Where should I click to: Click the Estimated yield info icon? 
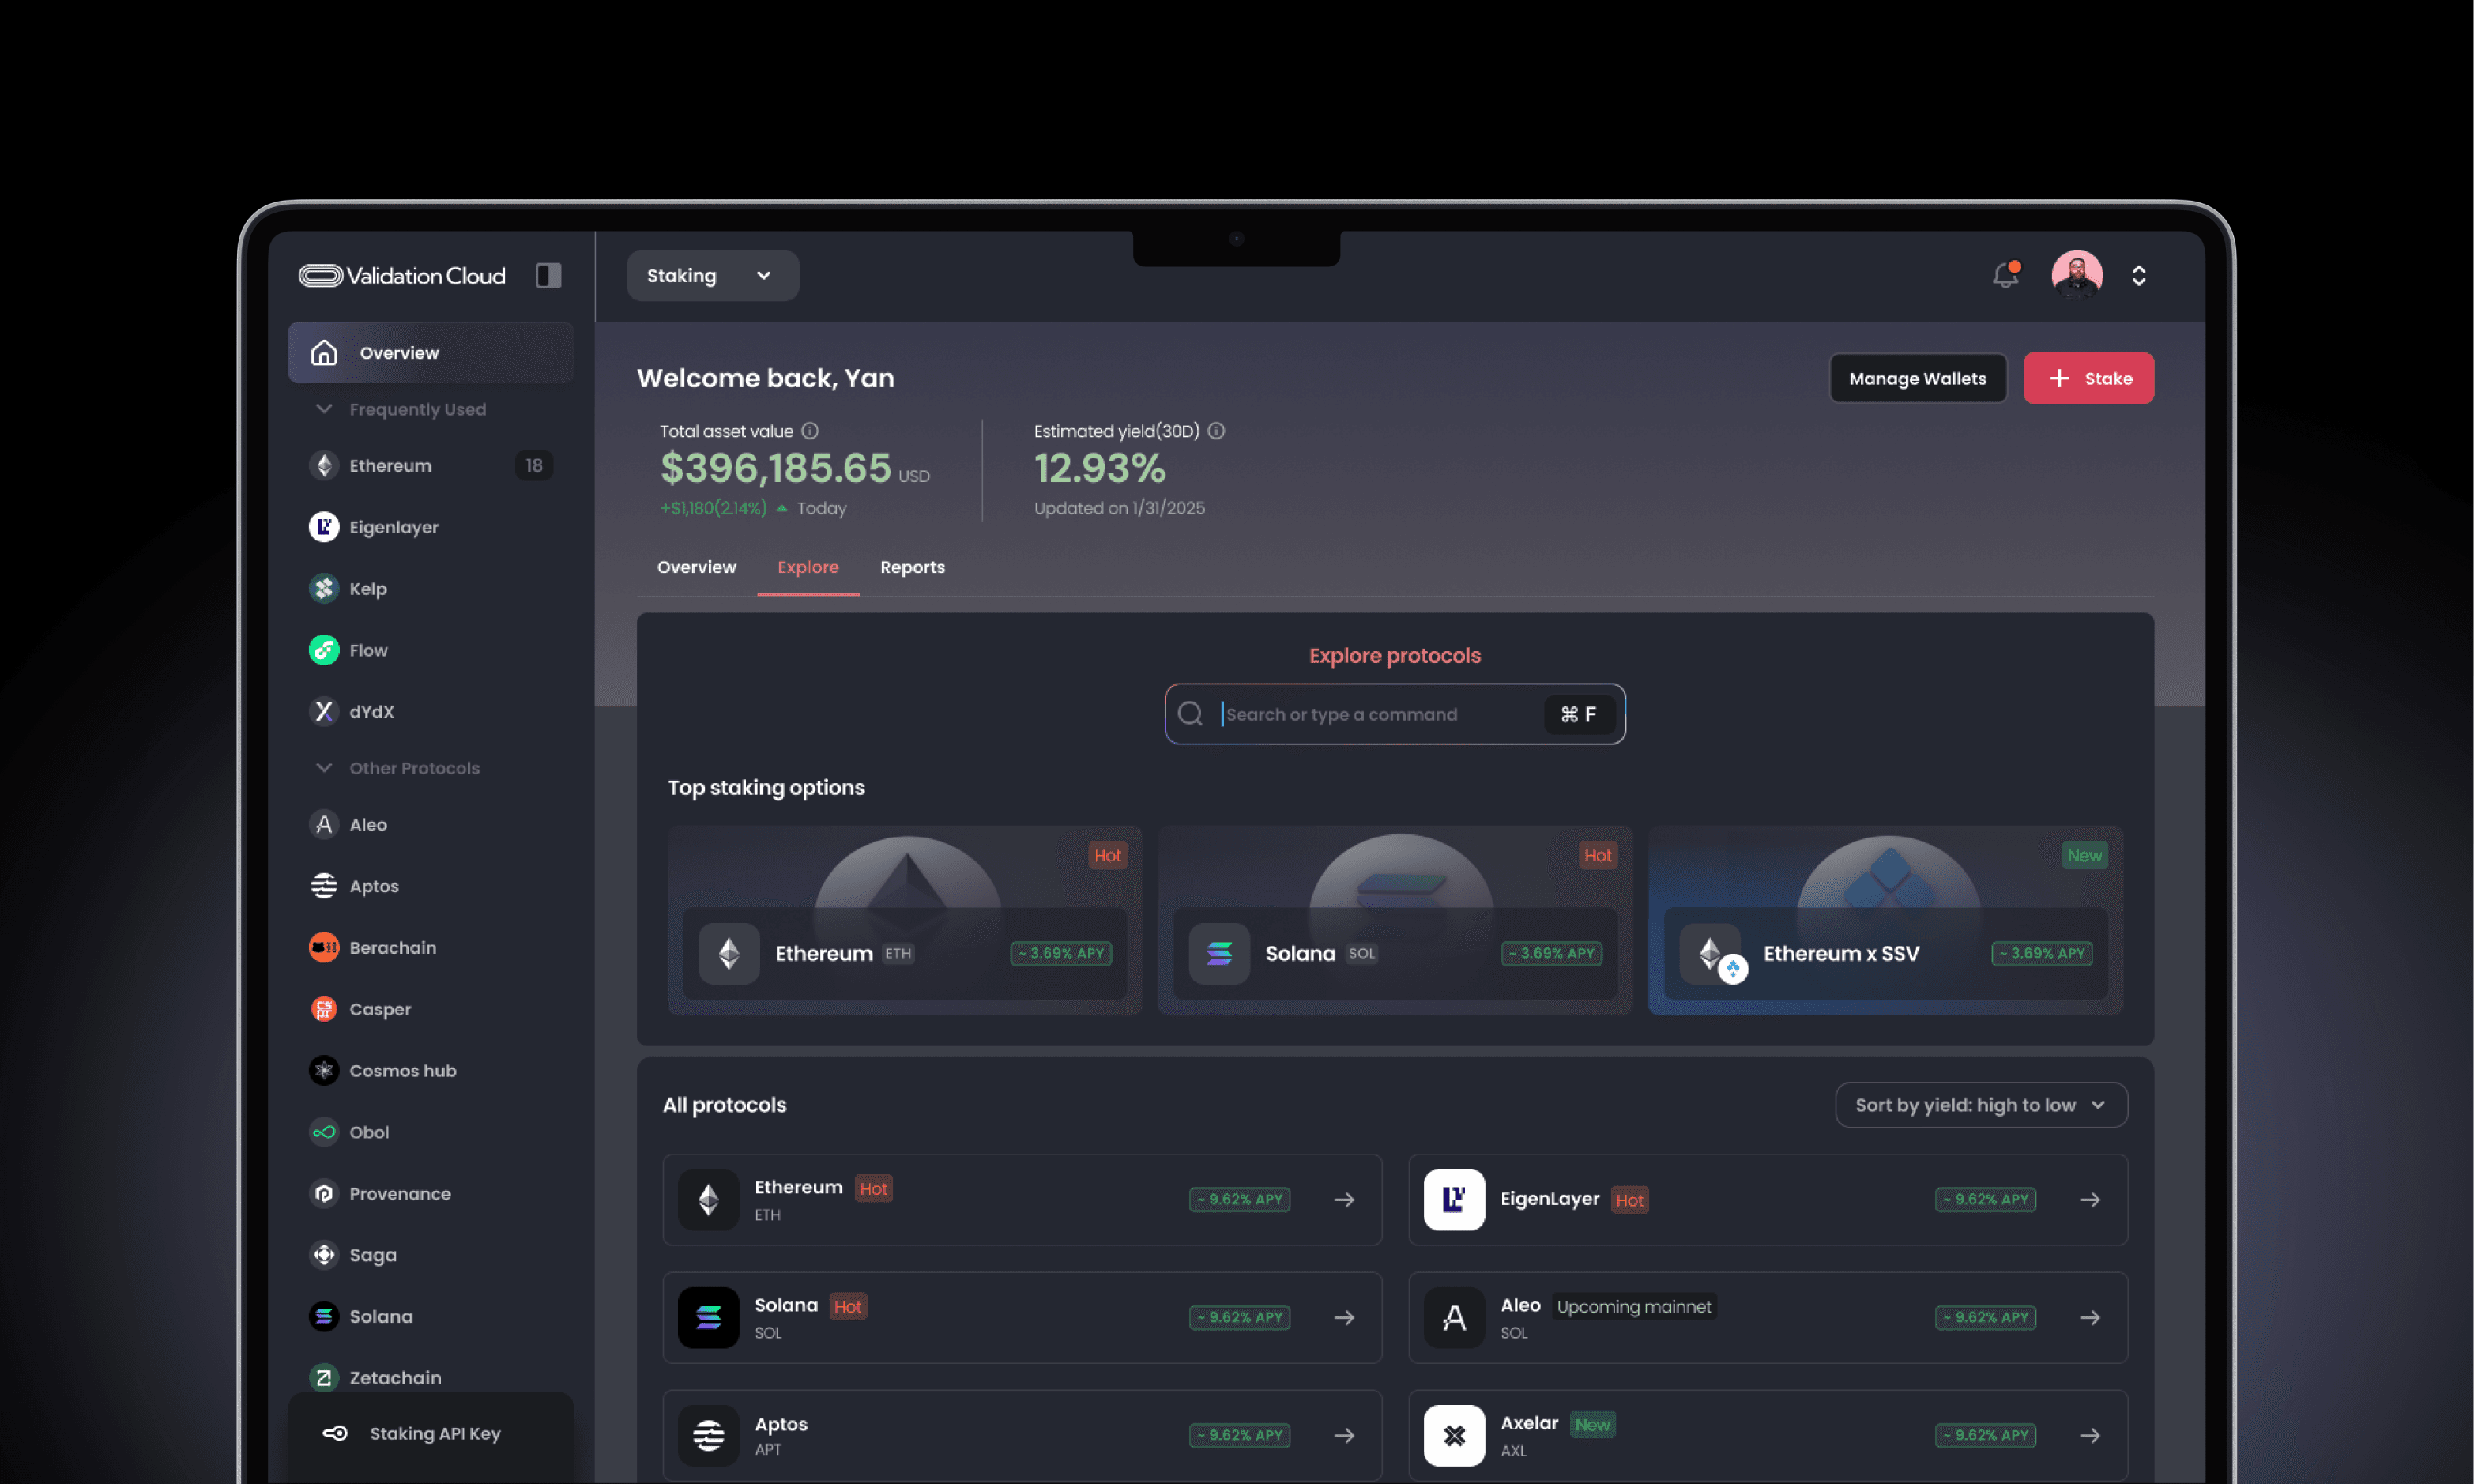1216,431
